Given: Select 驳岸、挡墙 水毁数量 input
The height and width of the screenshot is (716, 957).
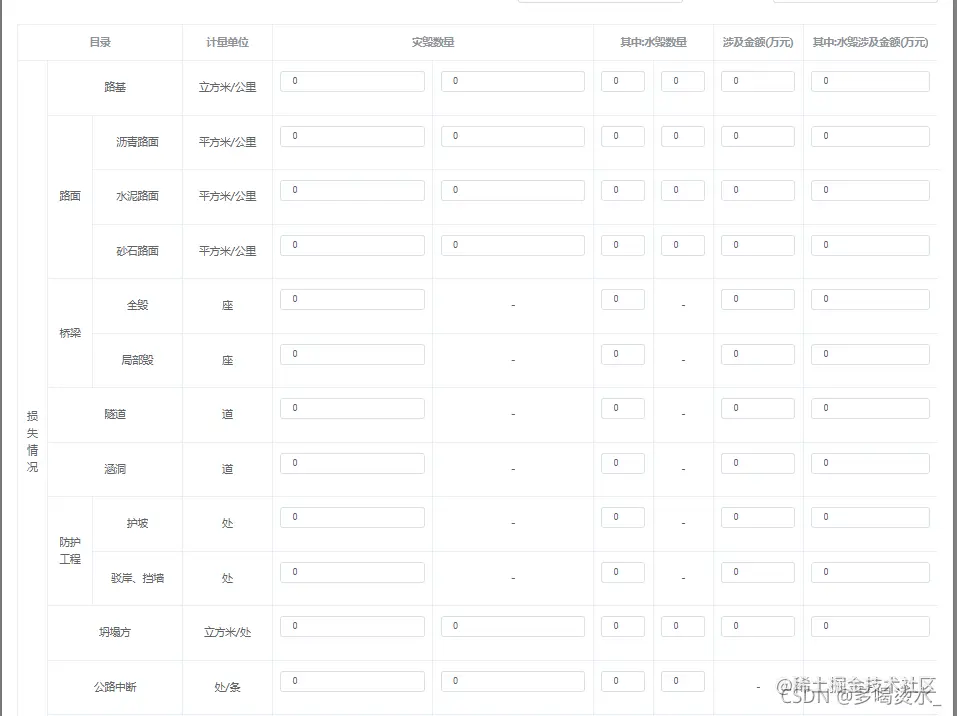Looking at the screenshot, I should tap(623, 573).
